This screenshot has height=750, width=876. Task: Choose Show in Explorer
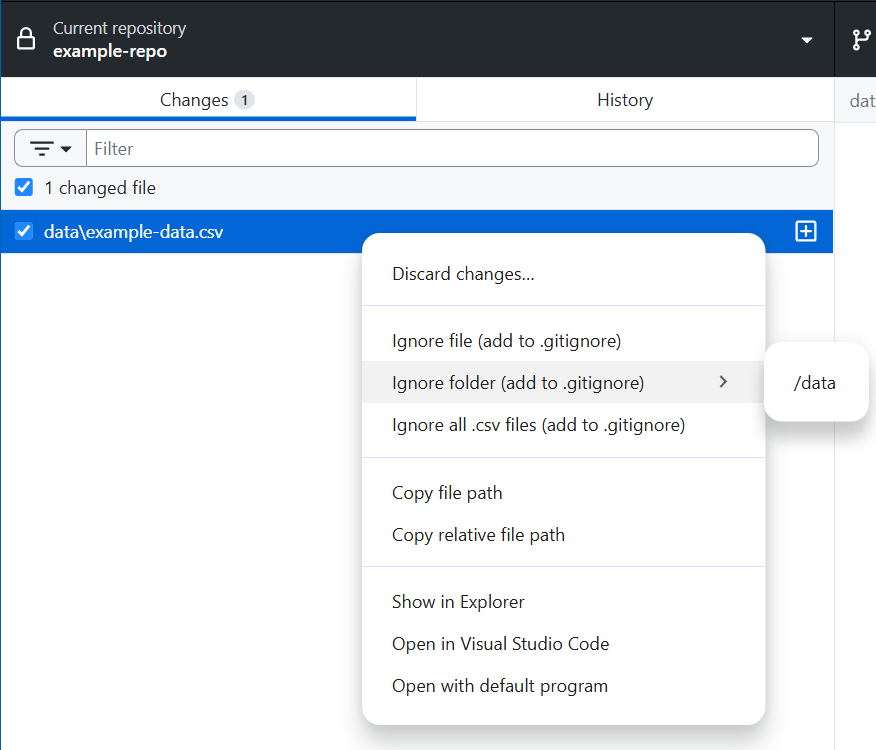click(x=458, y=602)
